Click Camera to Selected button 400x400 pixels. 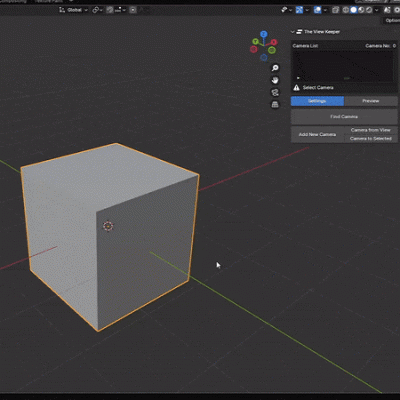pos(371,139)
